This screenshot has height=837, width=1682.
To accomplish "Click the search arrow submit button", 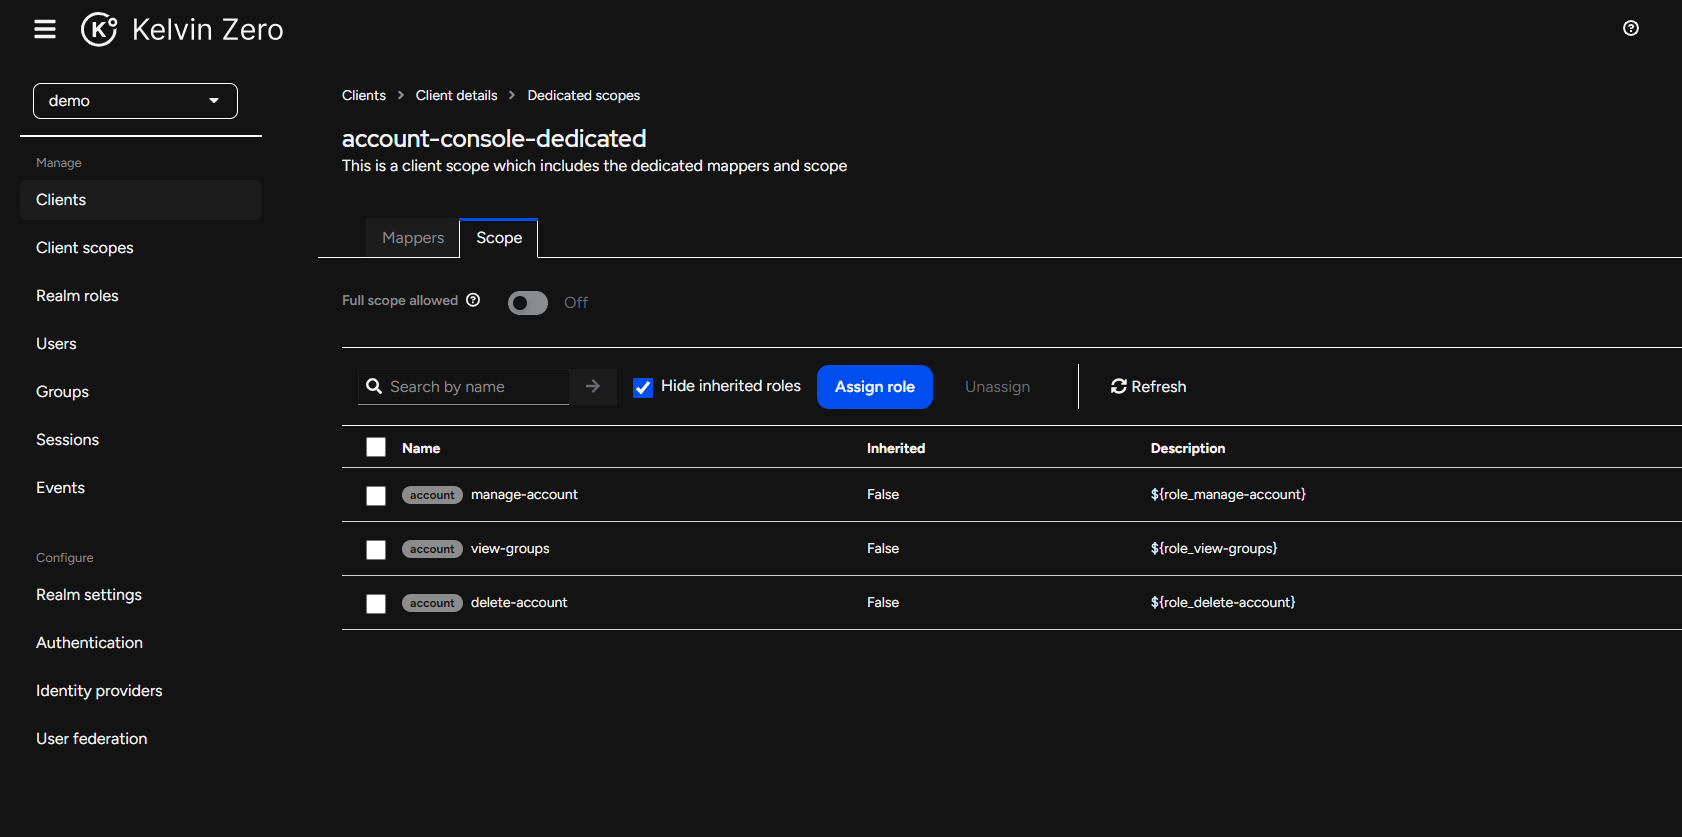I will [x=593, y=386].
